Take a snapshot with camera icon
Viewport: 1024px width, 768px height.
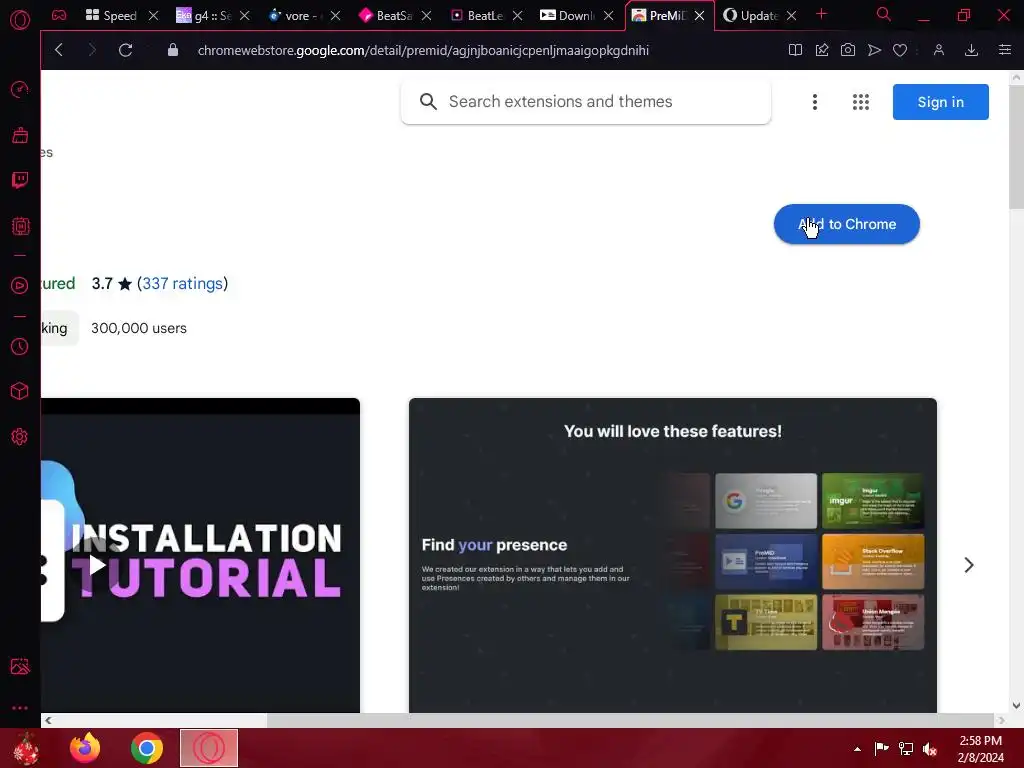click(x=848, y=50)
